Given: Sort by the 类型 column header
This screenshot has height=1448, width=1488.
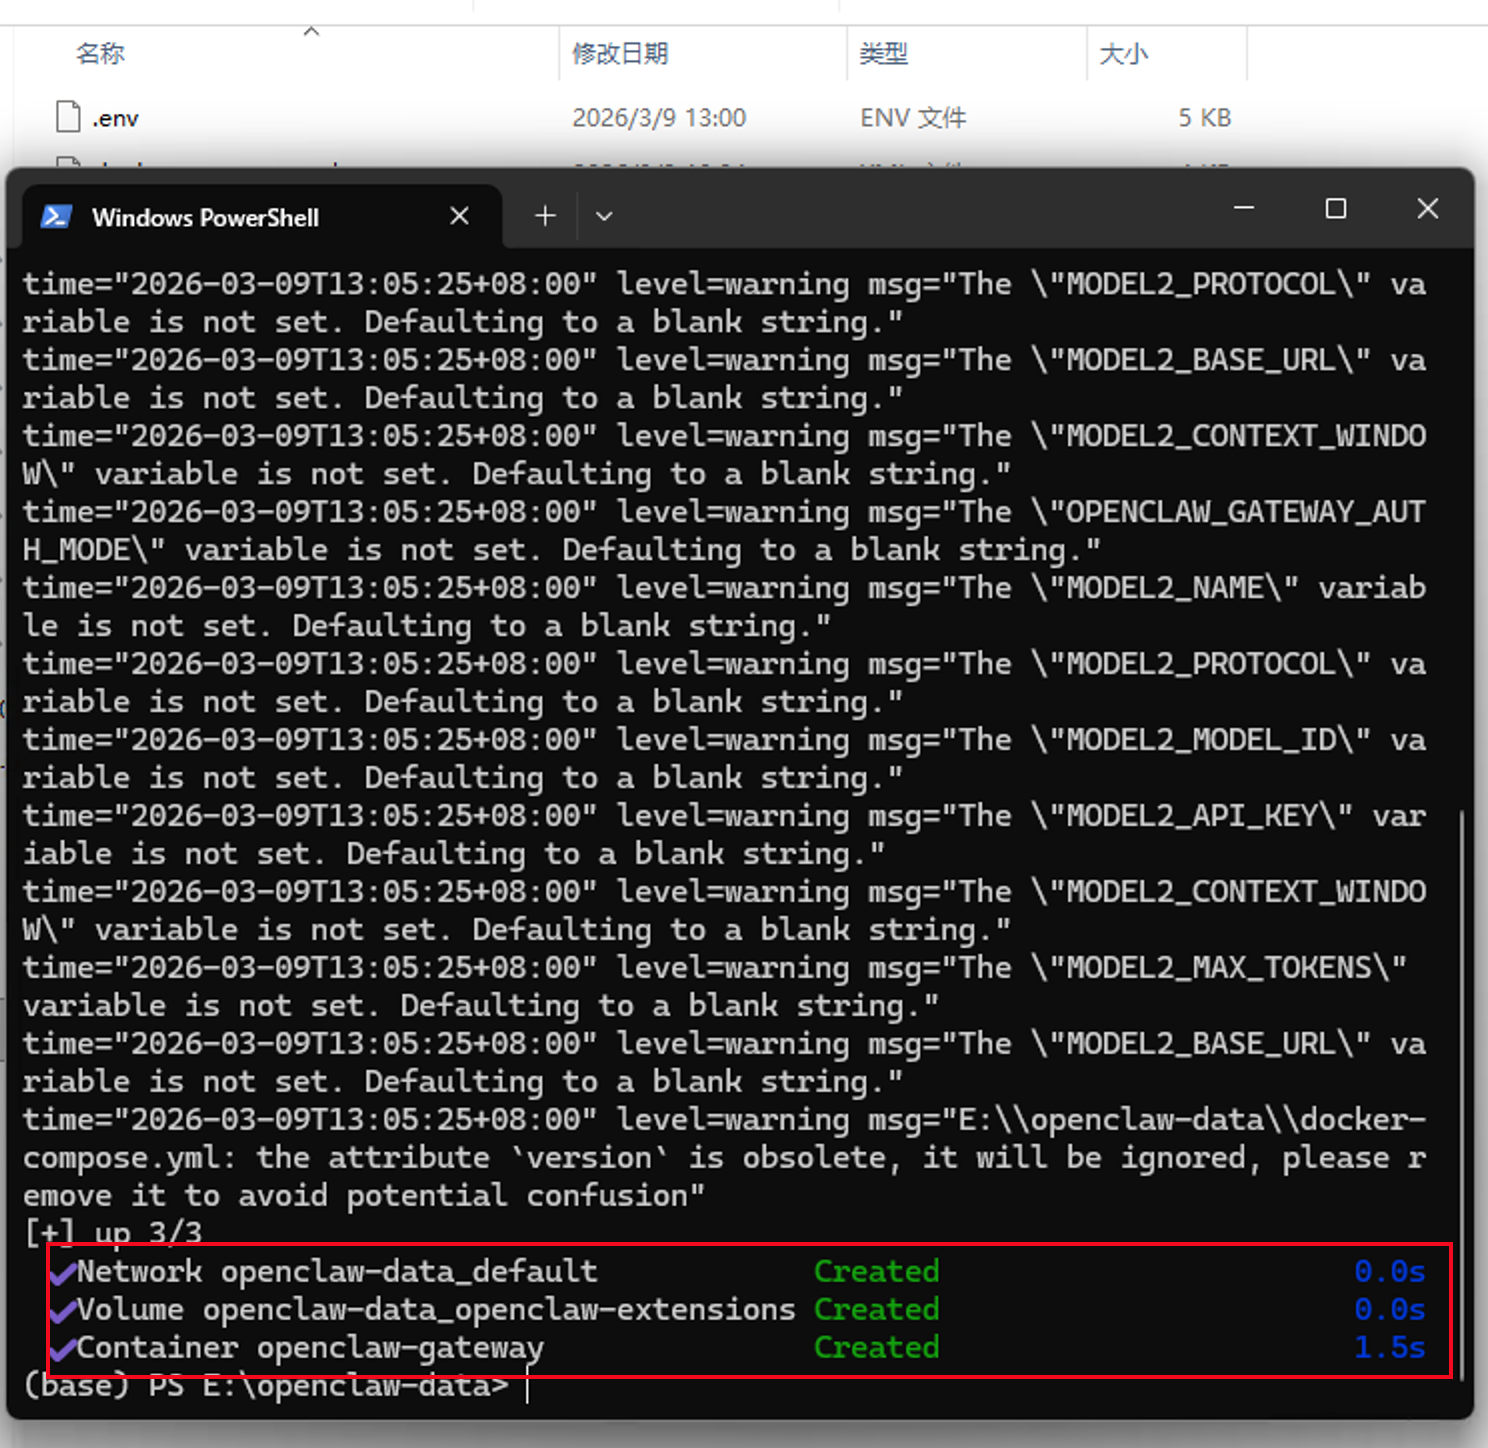Looking at the screenshot, I should (883, 54).
